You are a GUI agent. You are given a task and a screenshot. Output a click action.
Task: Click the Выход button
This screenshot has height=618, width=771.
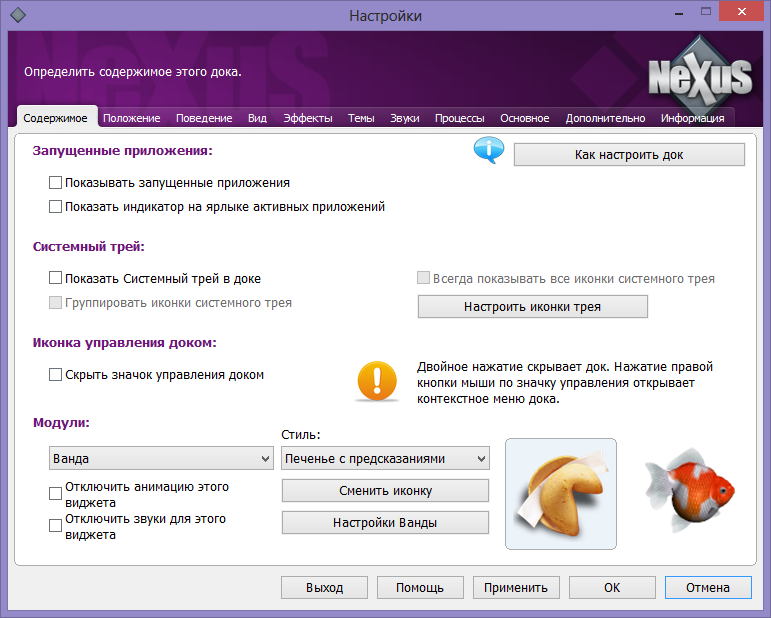click(x=325, y=588)
